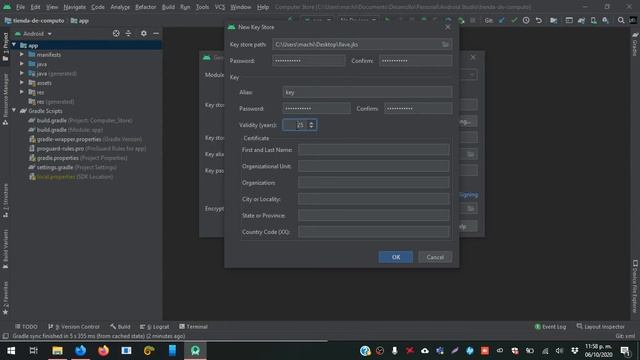Select settings.gradle in project tree
The width and height of the screenshot is (640, 360).
coord(72,167)
